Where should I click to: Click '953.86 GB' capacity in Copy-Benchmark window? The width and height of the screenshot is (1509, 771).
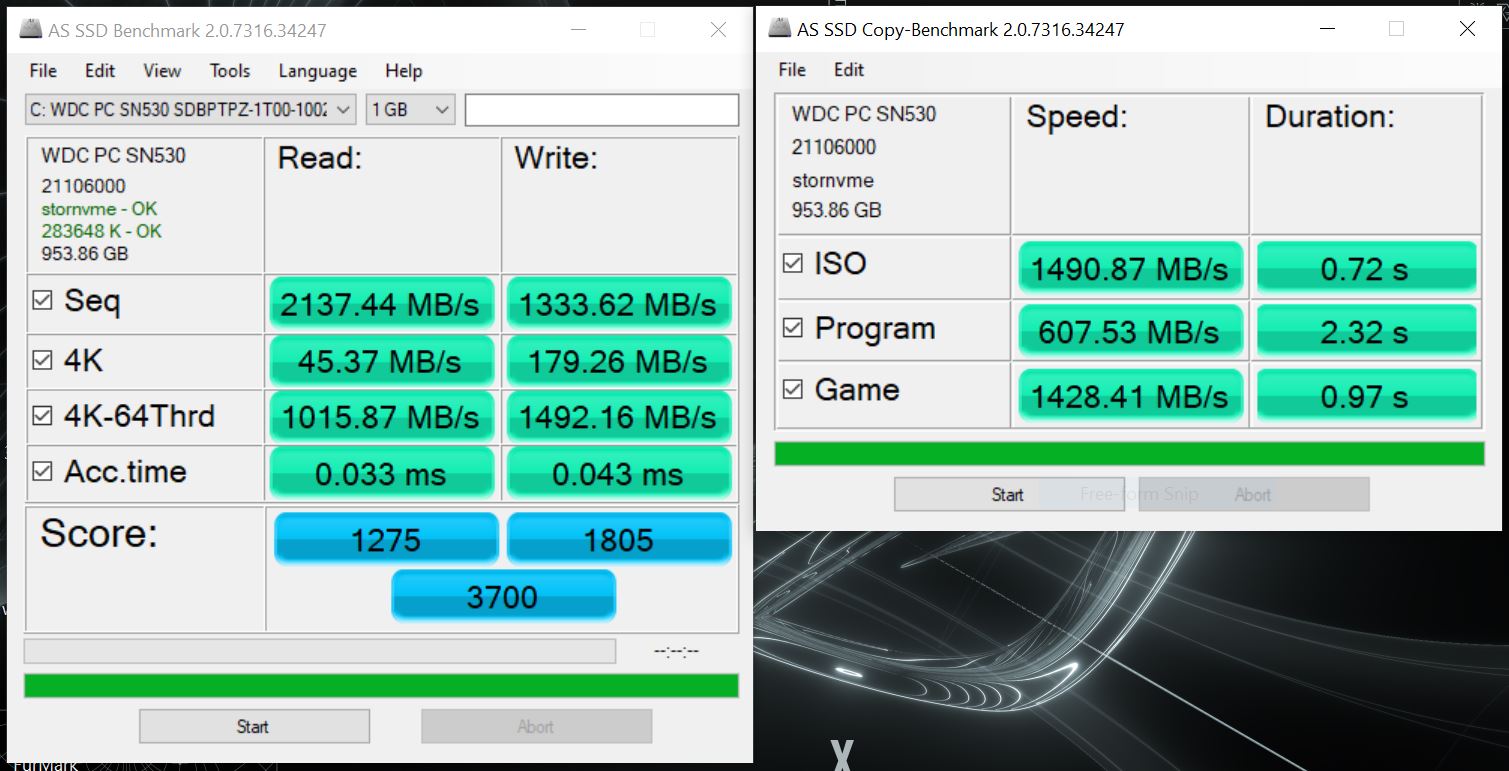pos(837,210)
